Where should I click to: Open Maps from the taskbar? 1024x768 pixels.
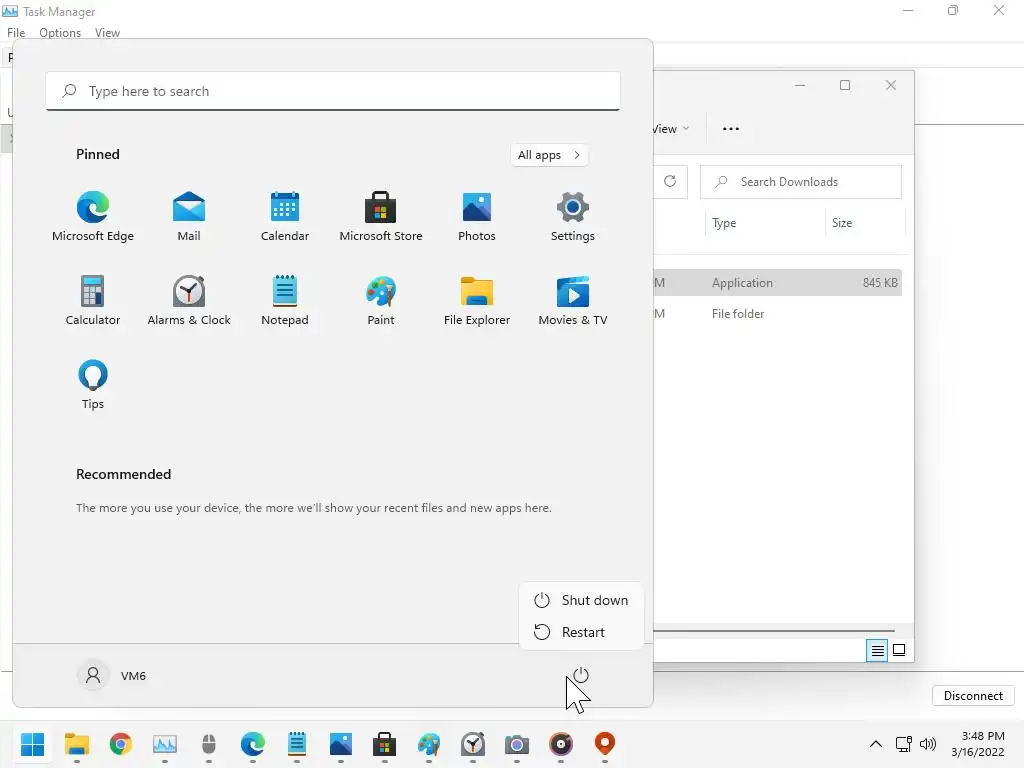(605, 744)
